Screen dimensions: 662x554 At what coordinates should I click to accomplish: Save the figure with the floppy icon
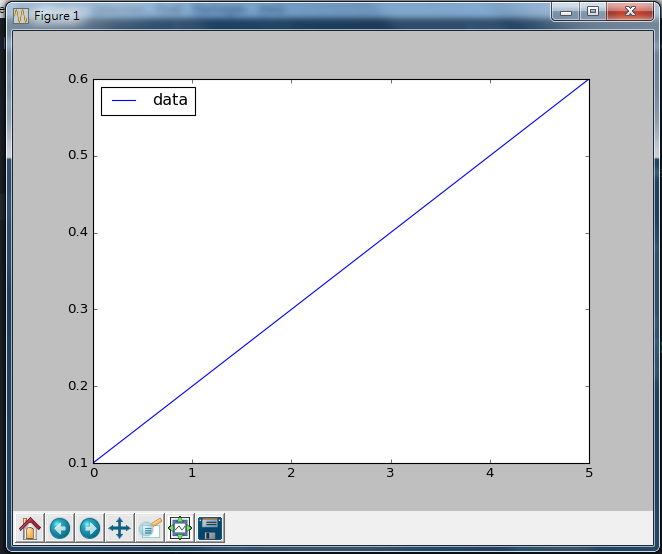coord(210,528)
